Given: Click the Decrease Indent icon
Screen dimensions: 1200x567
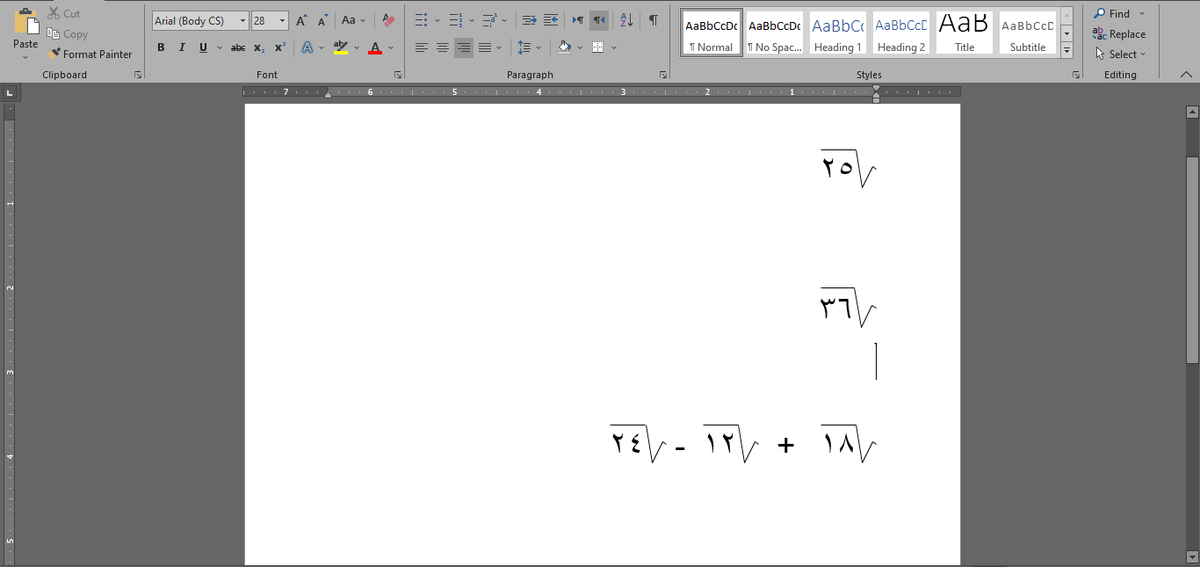Looking at the screenshot, I should (x=530, y=21).
